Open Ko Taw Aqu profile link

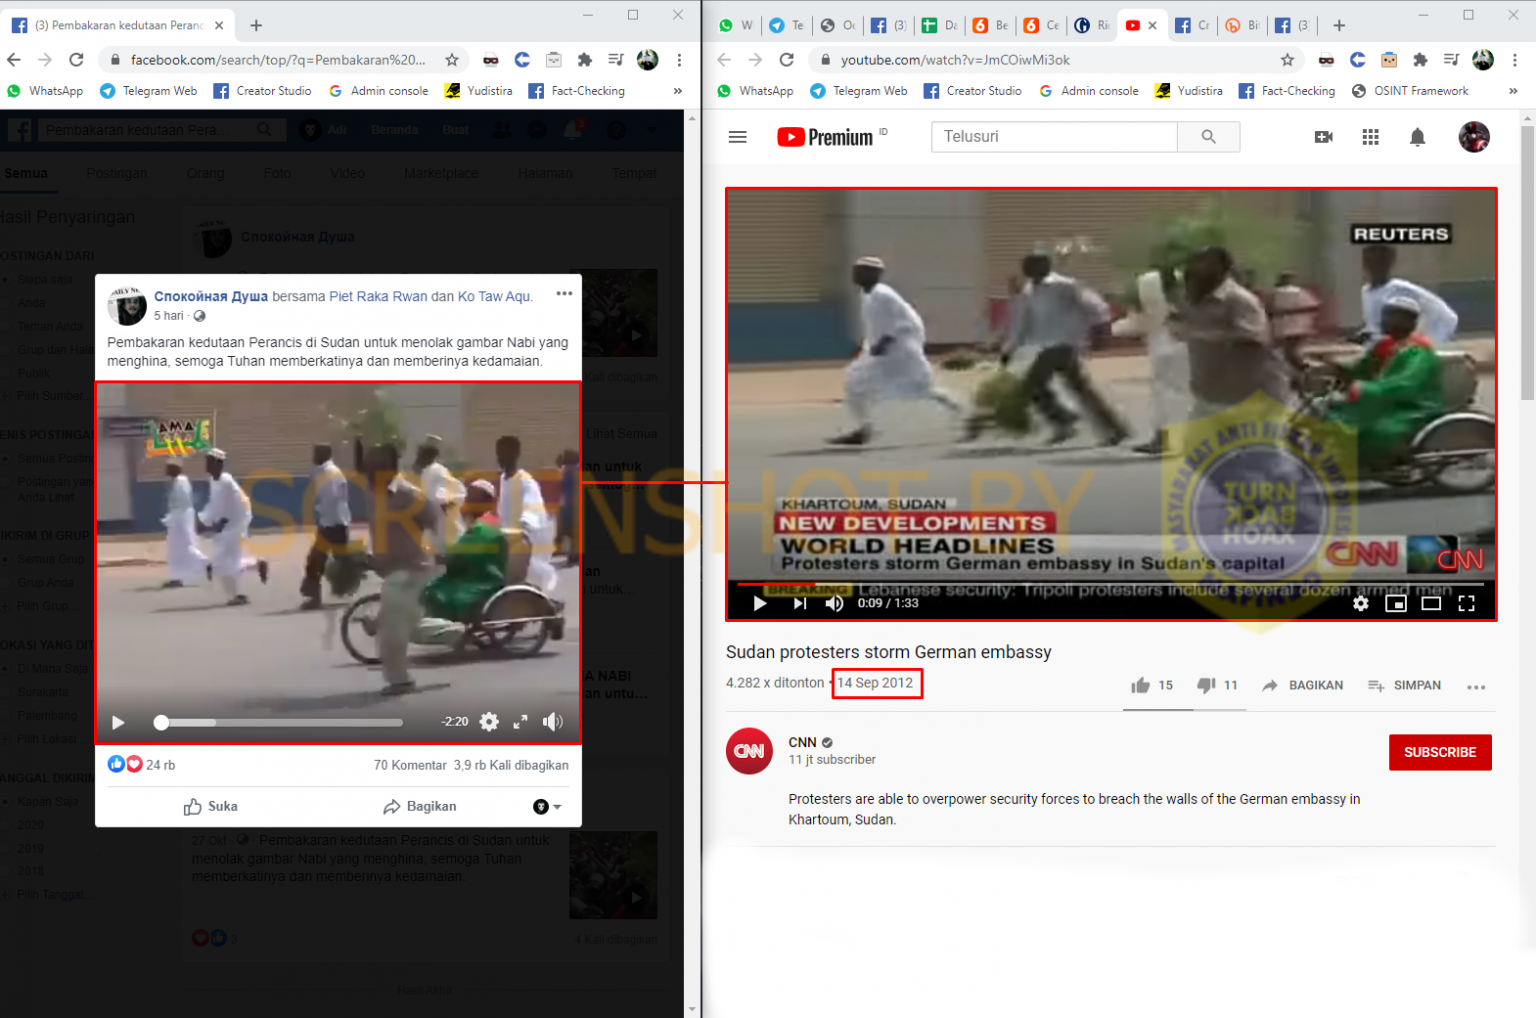click(x=494, y=297)
